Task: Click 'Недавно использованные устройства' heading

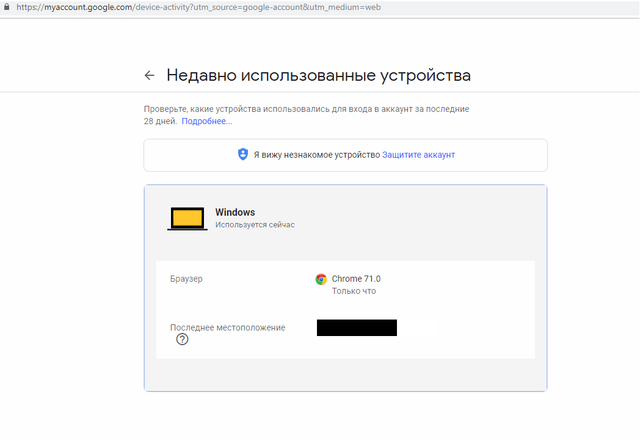Action: tap(319, 76)
